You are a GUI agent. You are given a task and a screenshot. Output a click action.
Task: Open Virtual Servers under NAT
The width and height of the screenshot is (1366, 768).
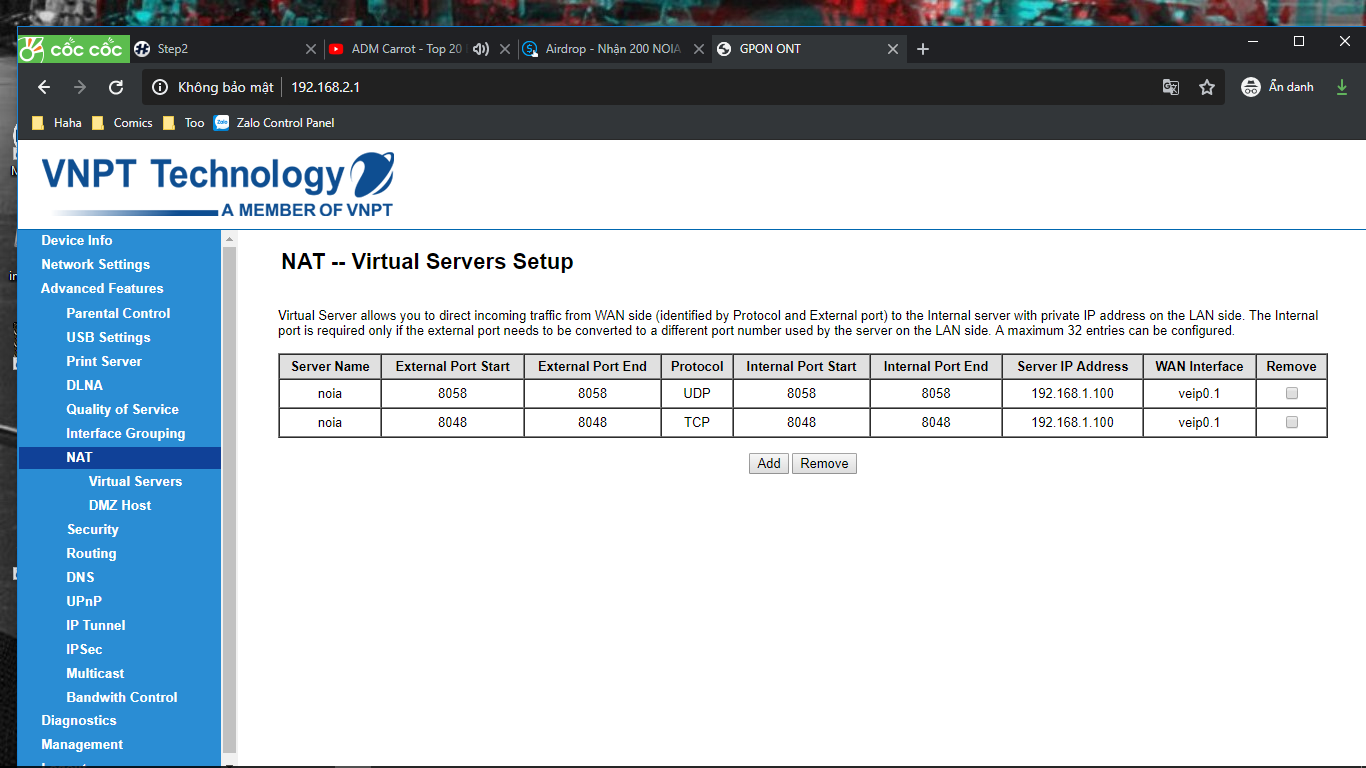(135, 481)
